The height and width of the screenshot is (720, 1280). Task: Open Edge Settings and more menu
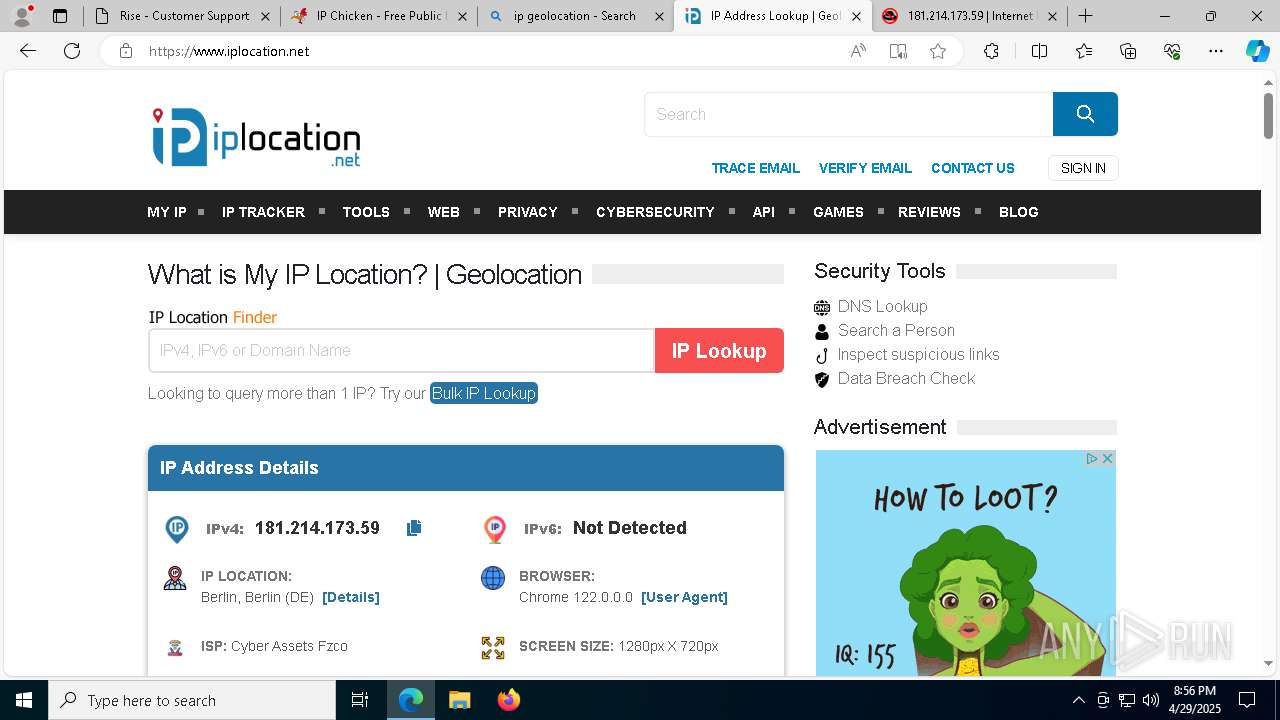1216,51
